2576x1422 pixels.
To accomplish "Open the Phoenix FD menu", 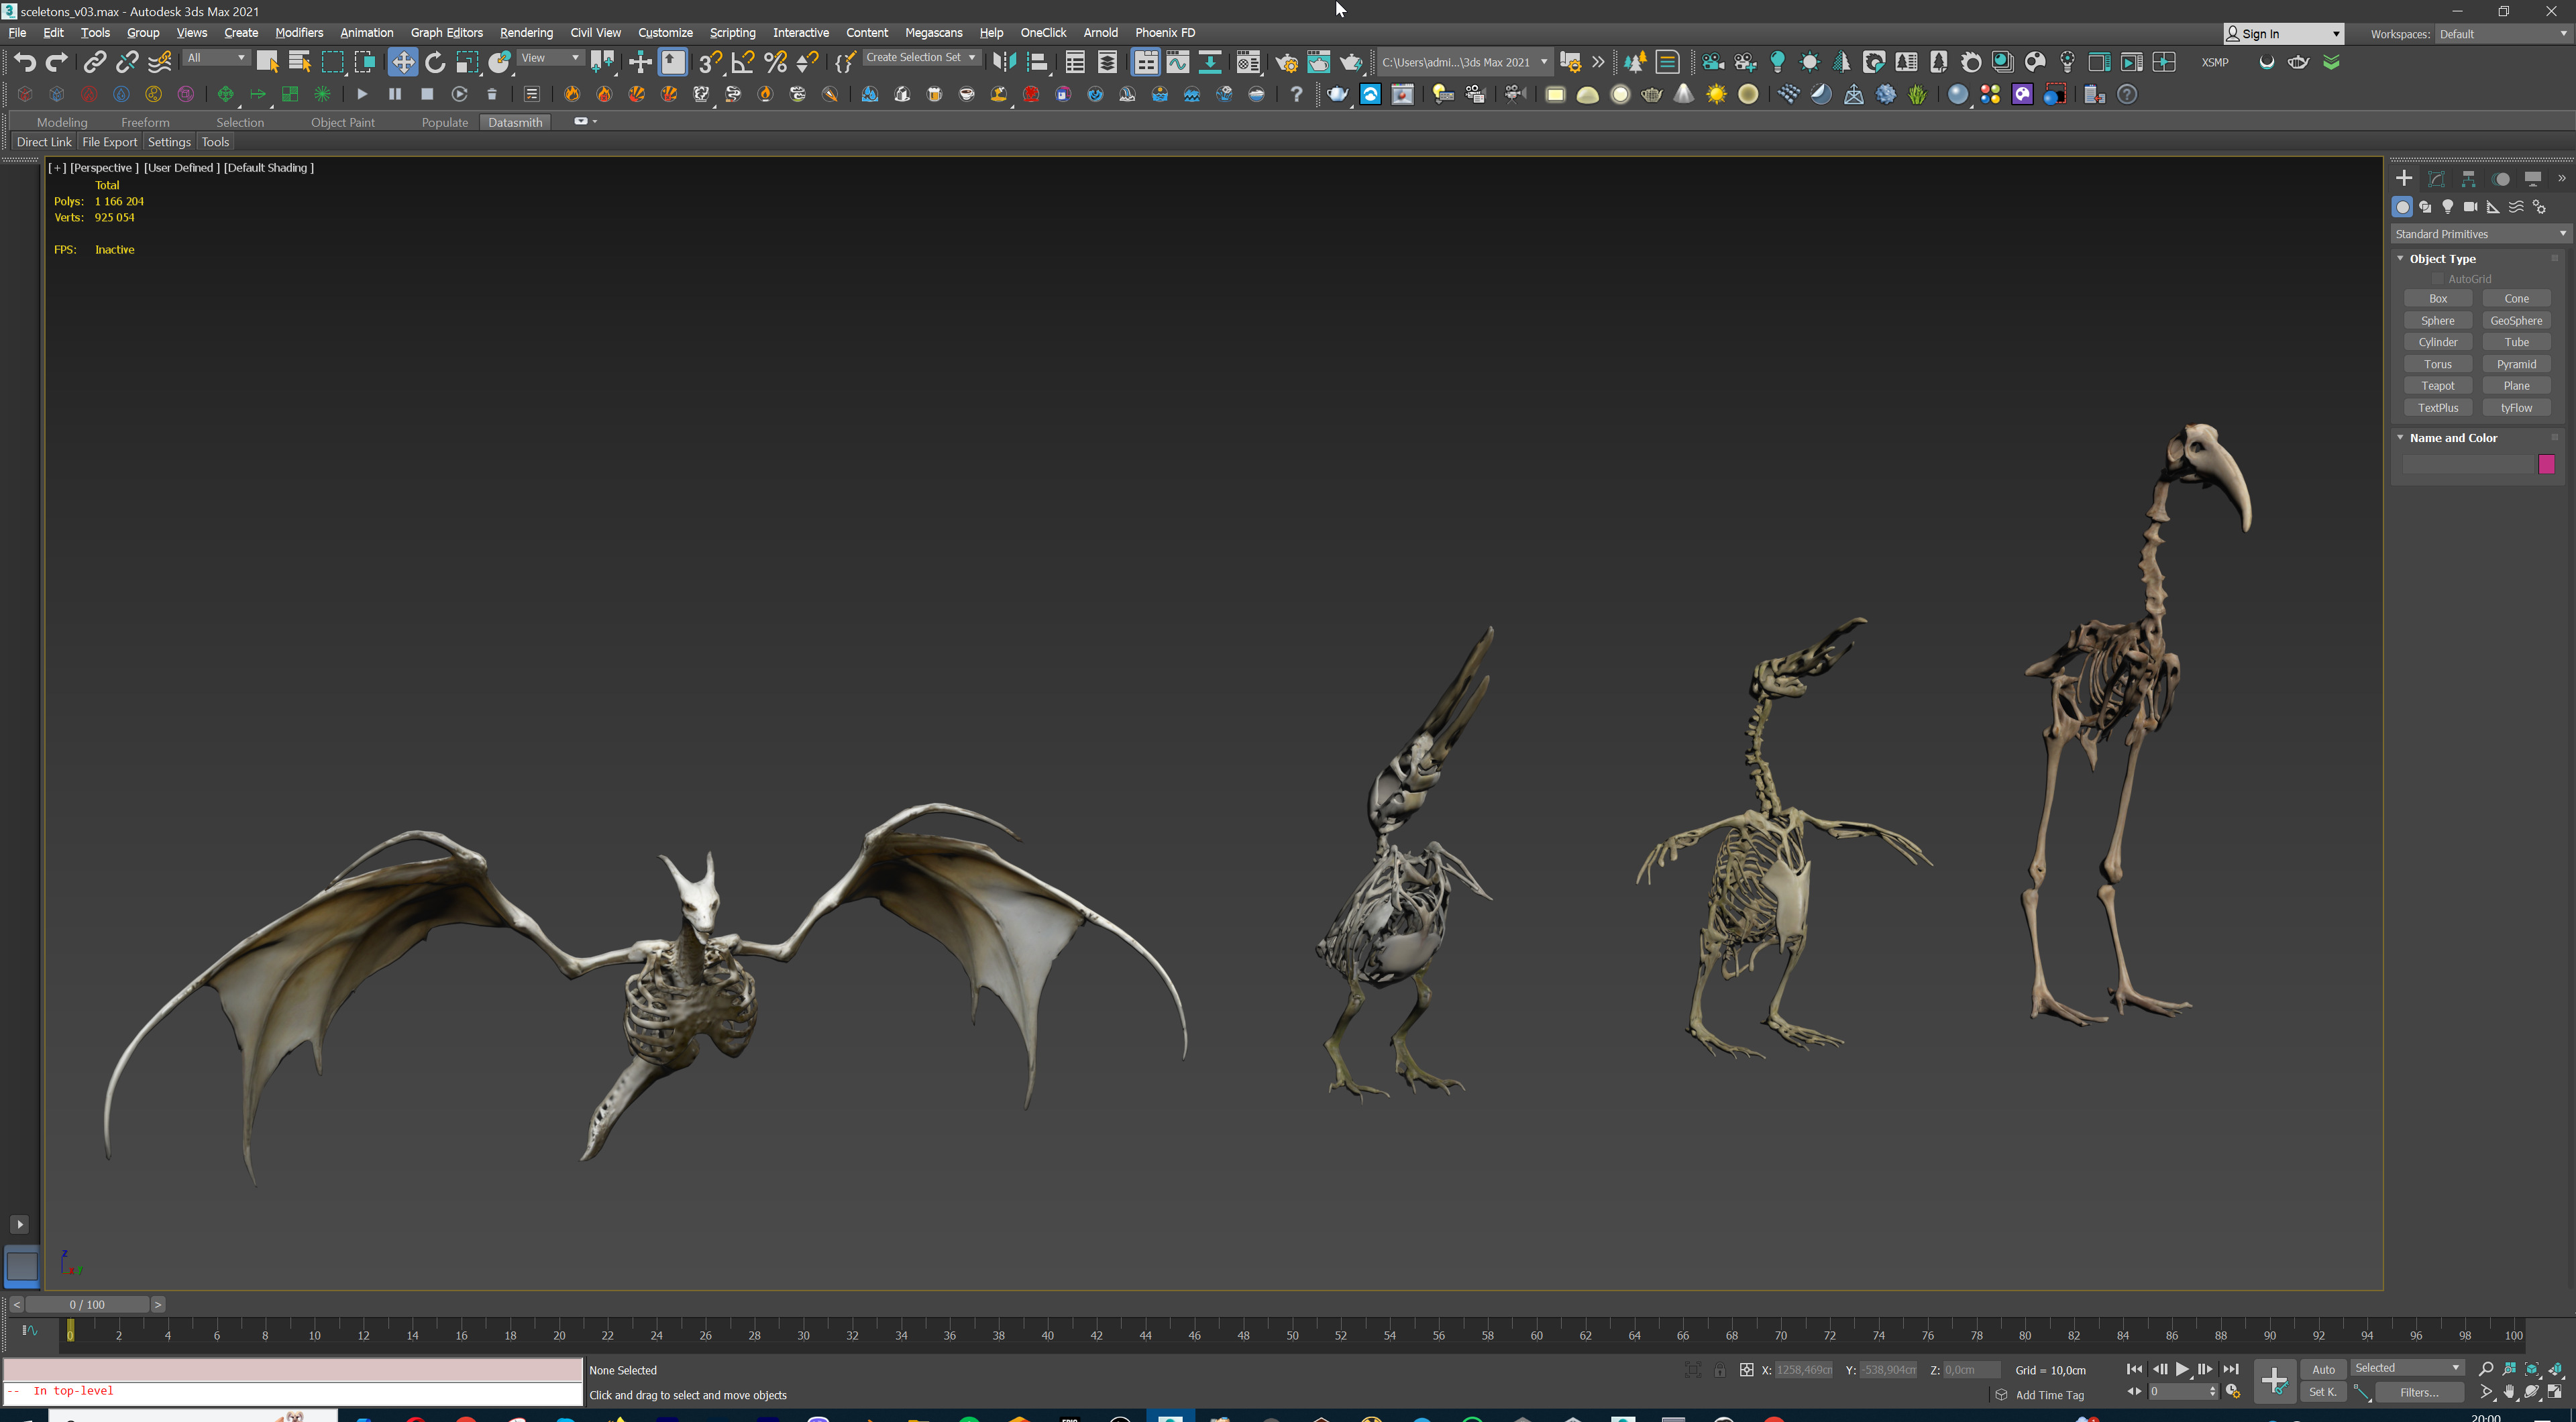I will click(1165, 32).
